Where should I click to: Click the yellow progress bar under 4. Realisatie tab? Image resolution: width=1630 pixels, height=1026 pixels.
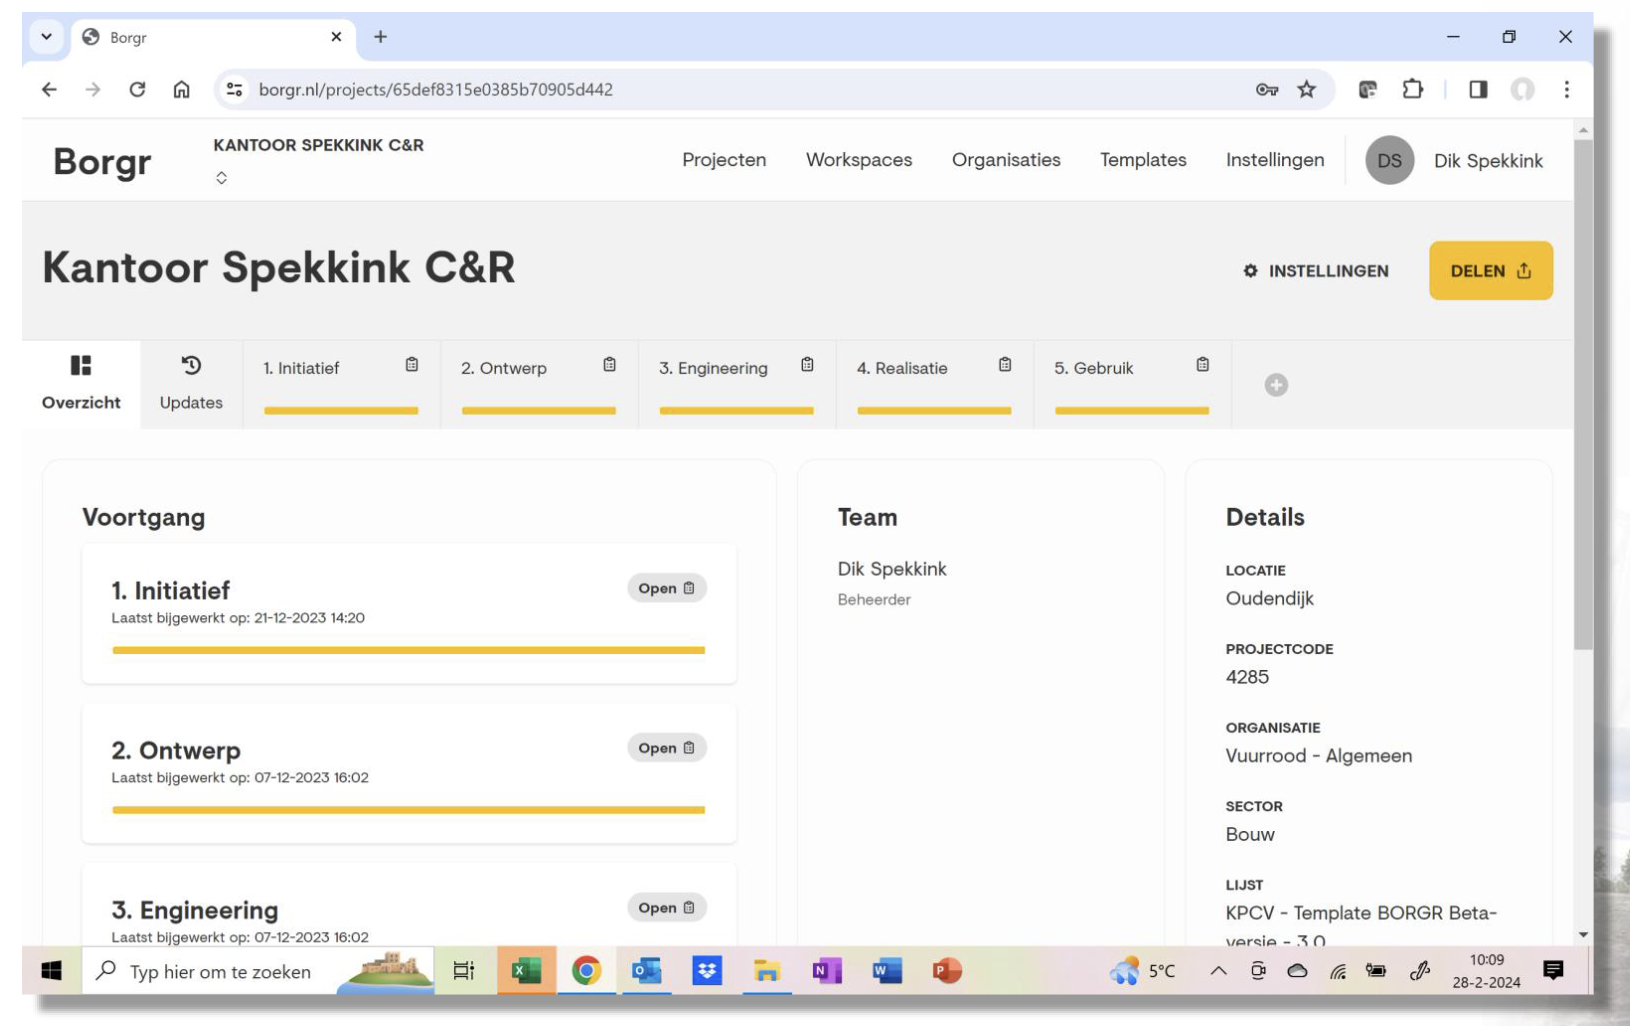(934, 410)
